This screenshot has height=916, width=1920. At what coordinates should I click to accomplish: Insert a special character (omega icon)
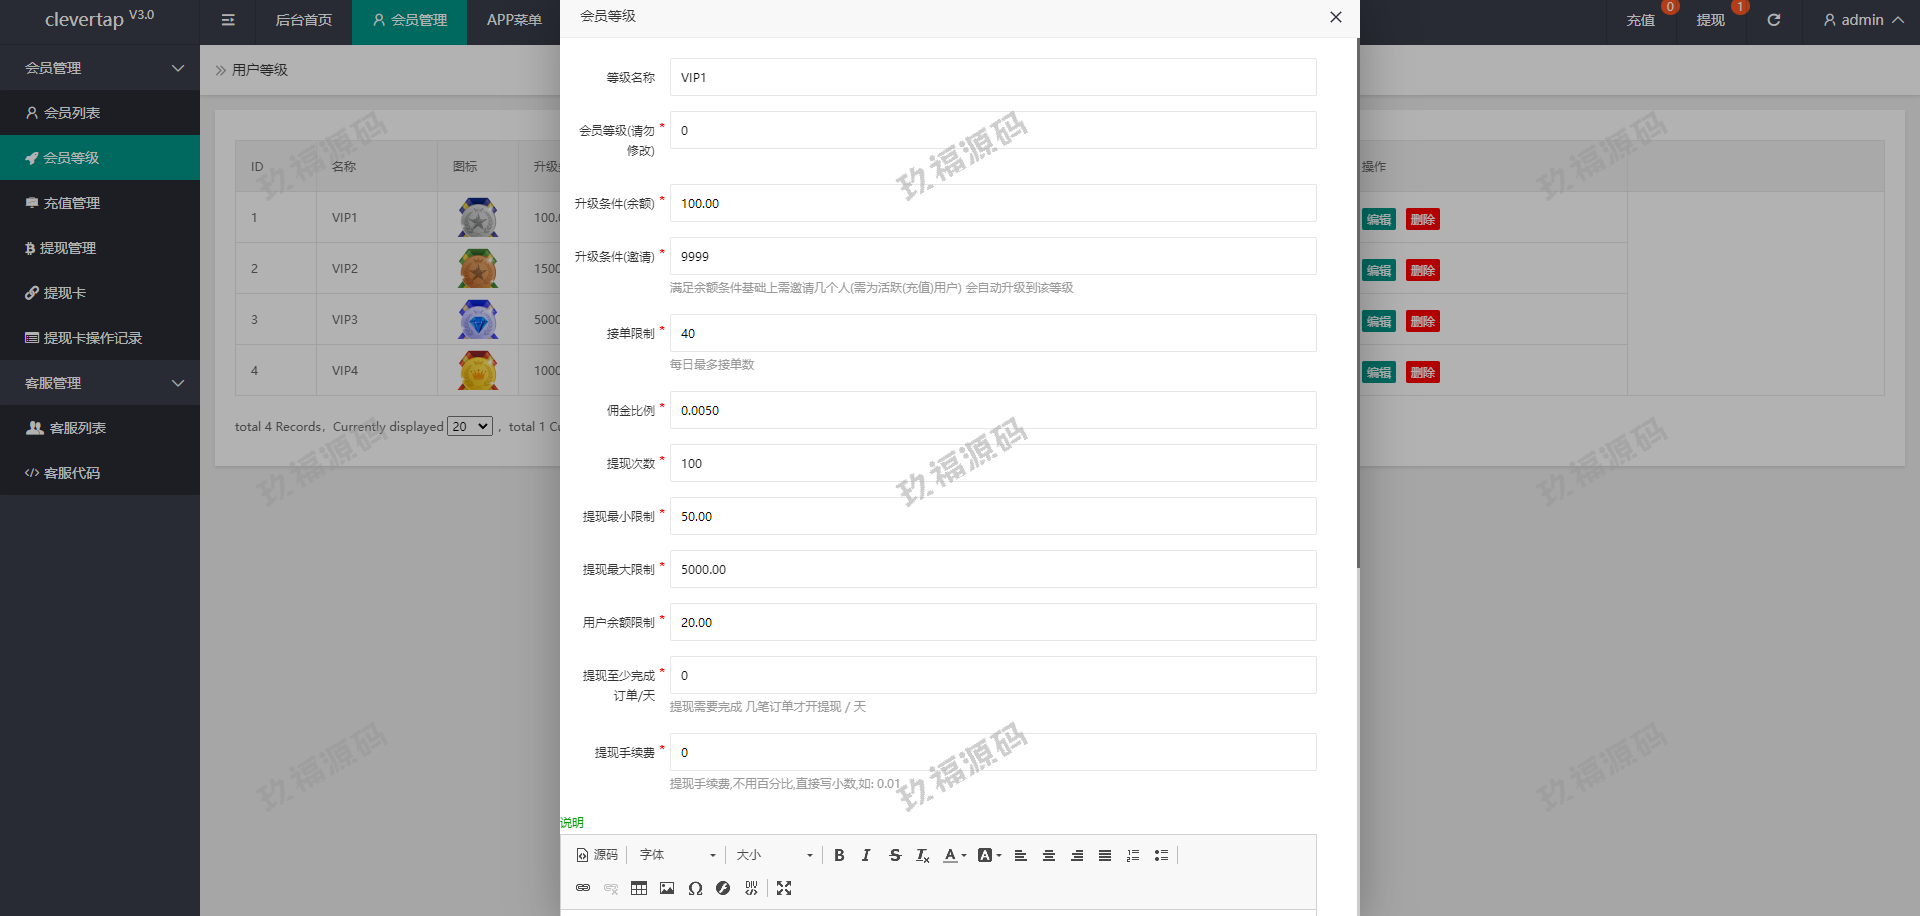tap(695, 888)
